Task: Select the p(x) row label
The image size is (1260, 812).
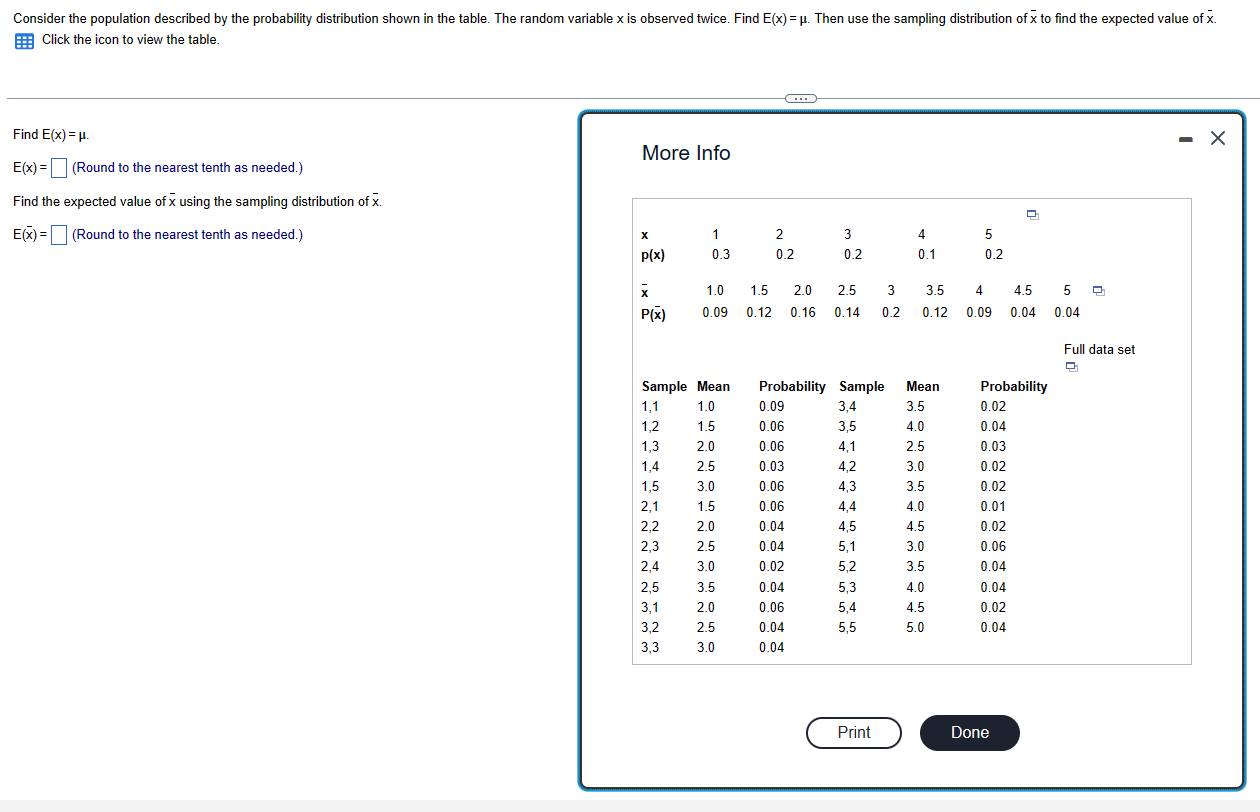Action: click(652, 255)
